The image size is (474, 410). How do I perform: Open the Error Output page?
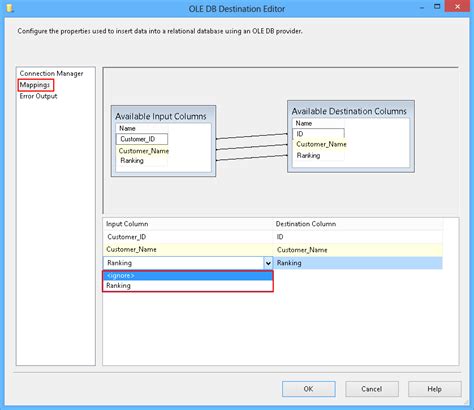tap(38, 96)
